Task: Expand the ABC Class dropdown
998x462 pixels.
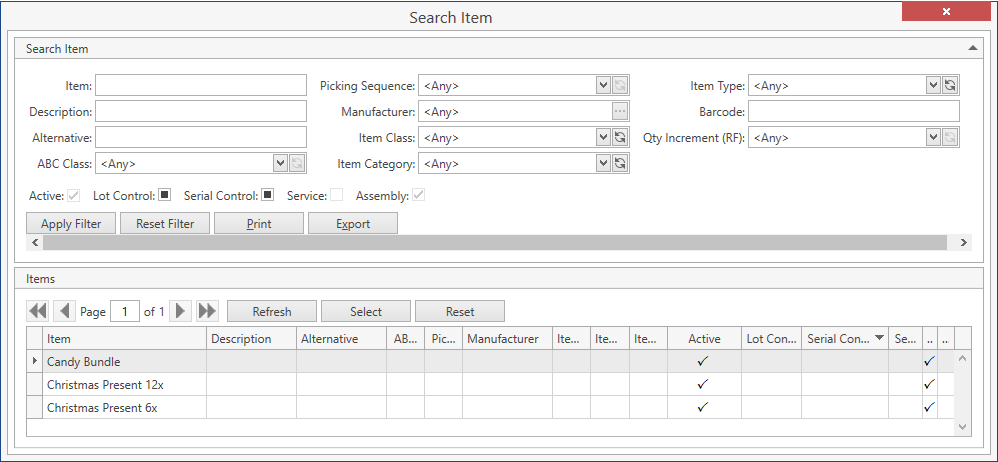Action: click(x=280, y=163)
